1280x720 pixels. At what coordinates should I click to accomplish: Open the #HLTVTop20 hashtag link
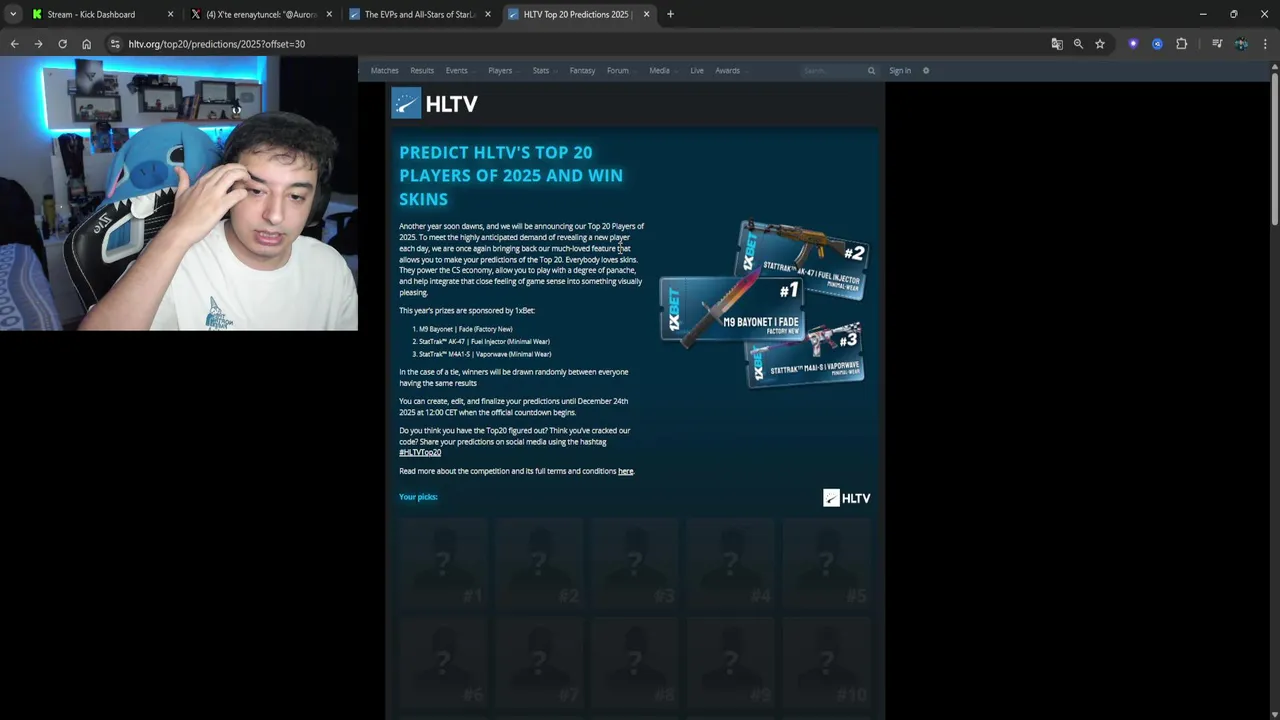pos(420,453)
